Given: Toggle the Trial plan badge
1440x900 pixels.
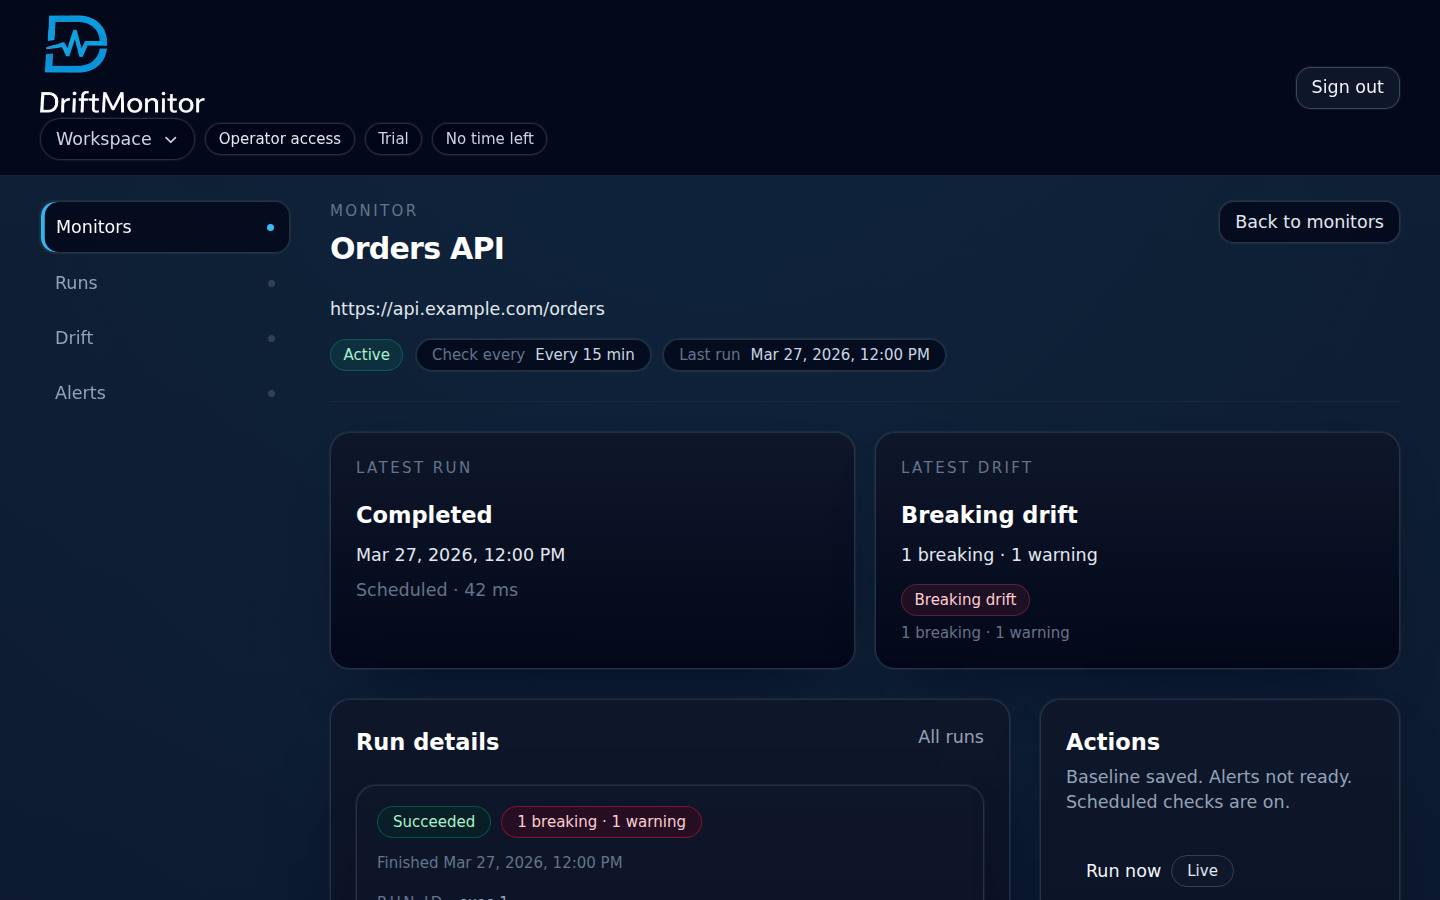Looking at the screenshot, I should [393, 139].
